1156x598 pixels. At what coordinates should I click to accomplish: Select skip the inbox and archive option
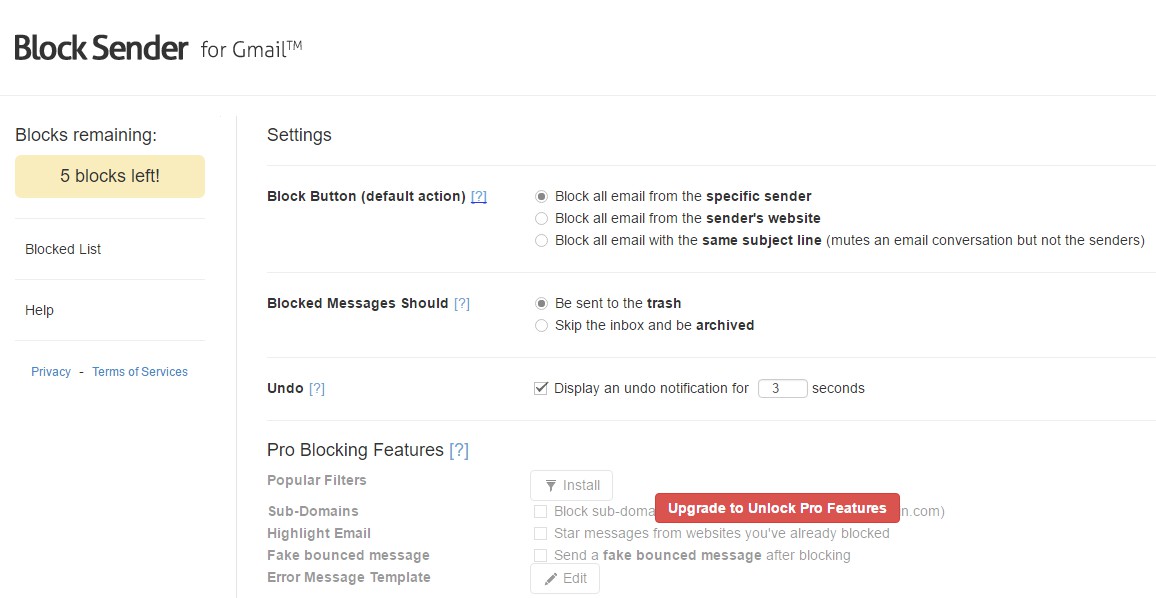tap(542, 326)
